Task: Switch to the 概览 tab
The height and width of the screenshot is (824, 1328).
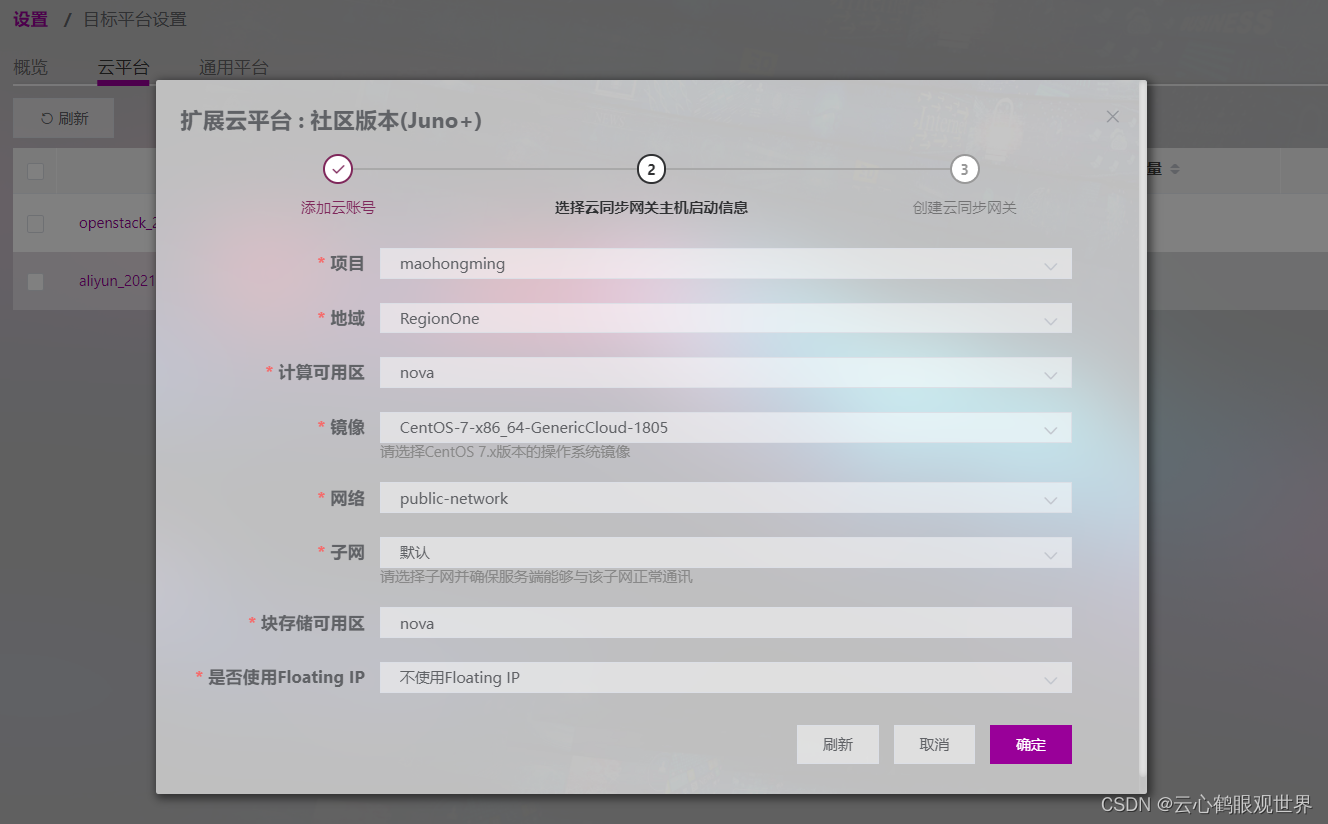Action: (31, 67)
